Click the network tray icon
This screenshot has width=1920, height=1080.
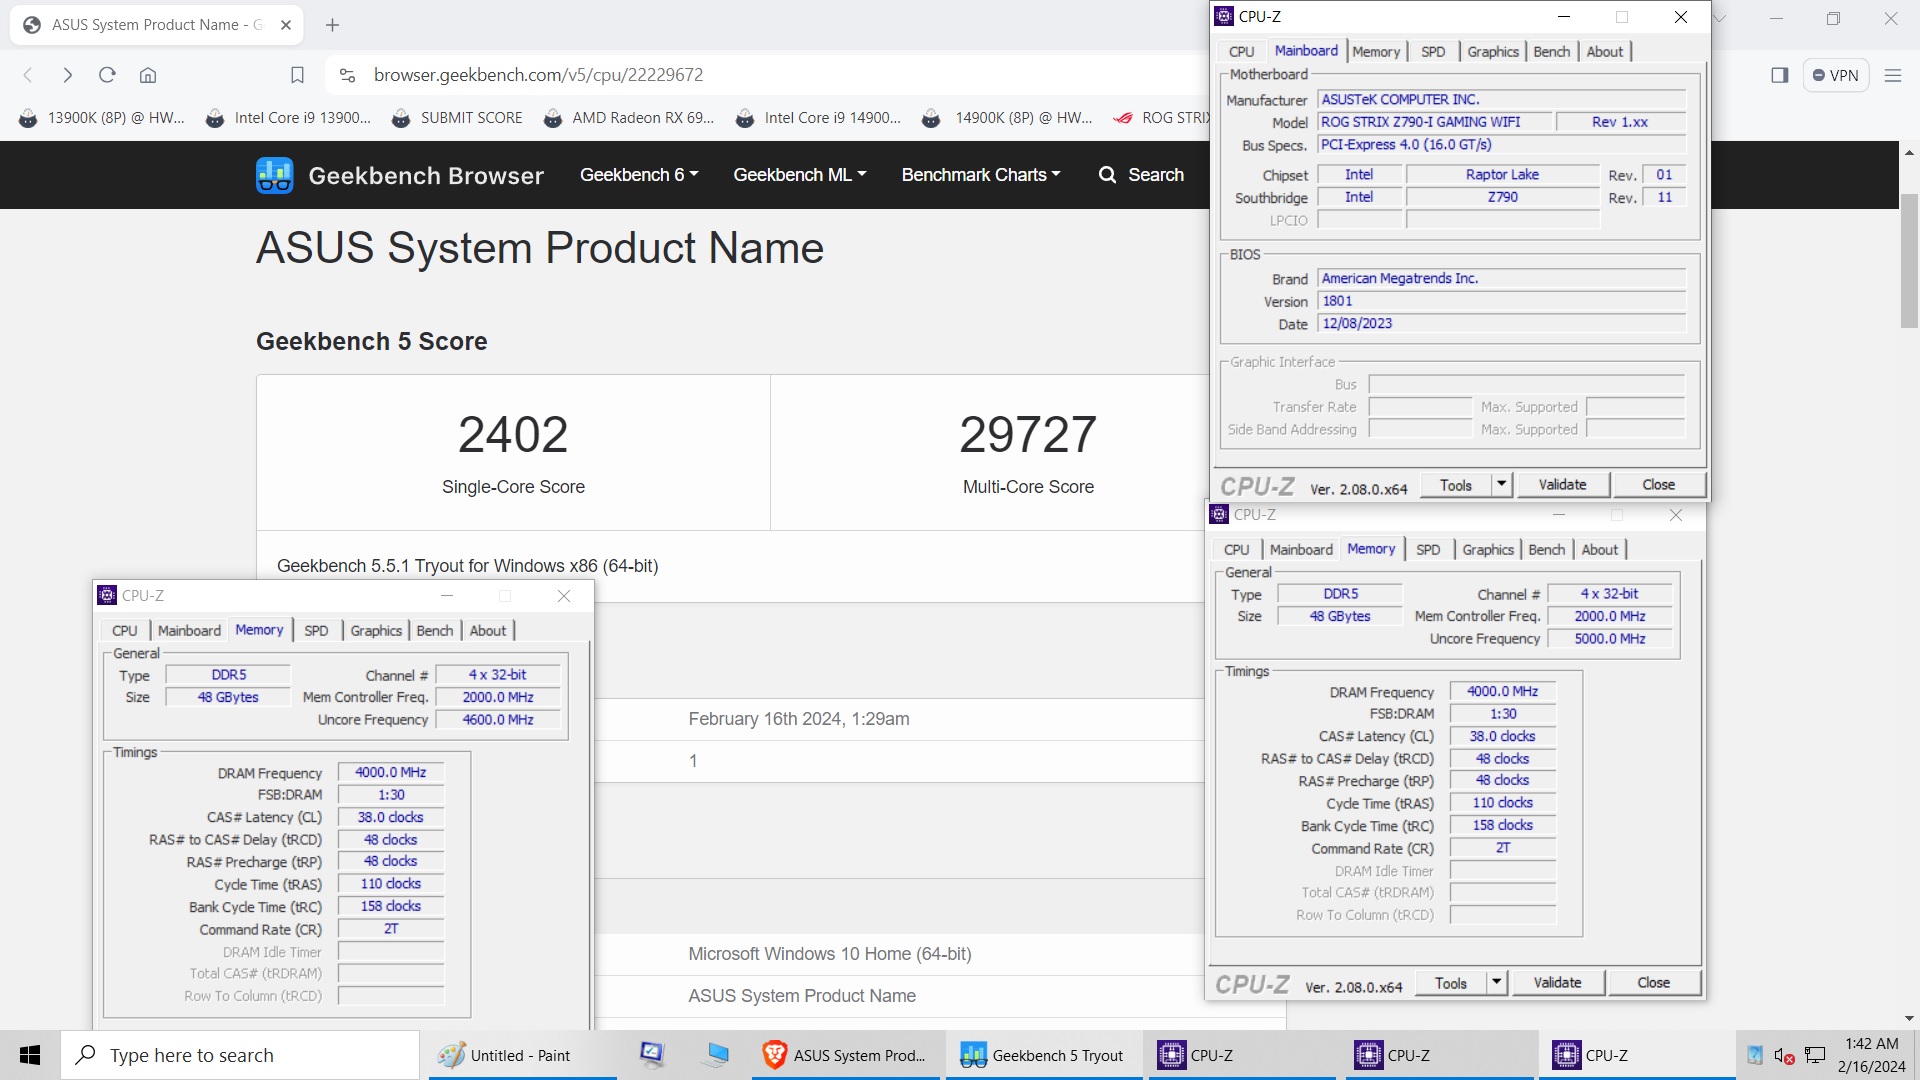(1815, 1056)
